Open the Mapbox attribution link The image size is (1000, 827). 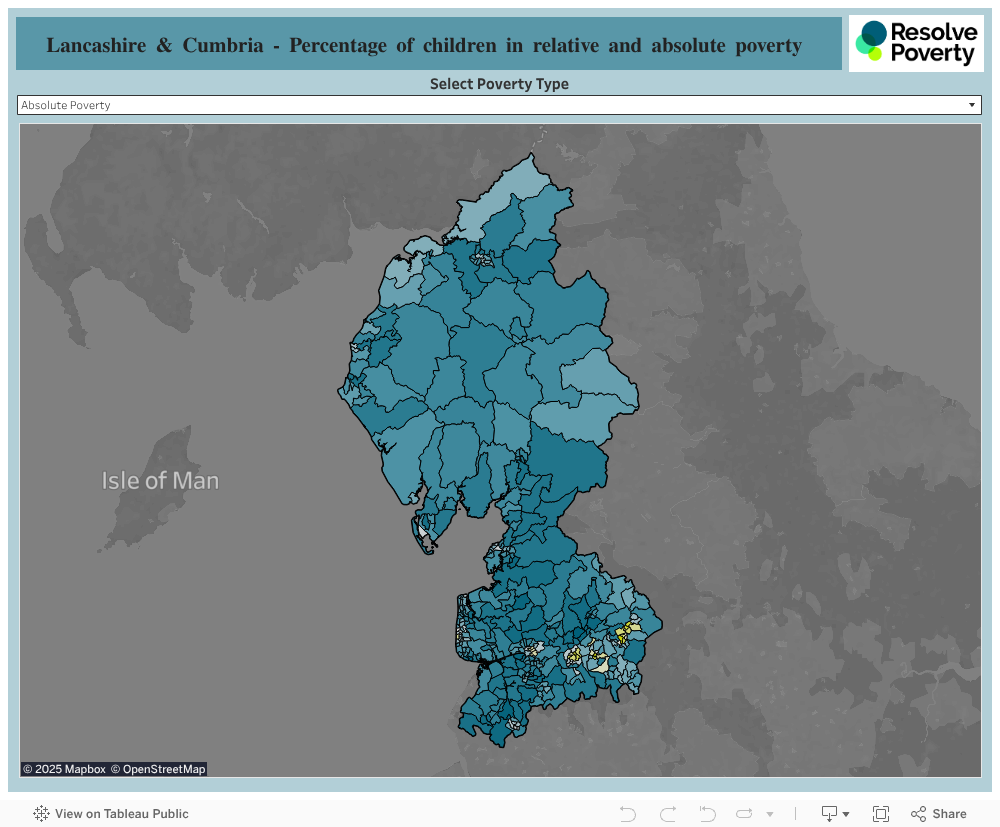tap(64, 769)
